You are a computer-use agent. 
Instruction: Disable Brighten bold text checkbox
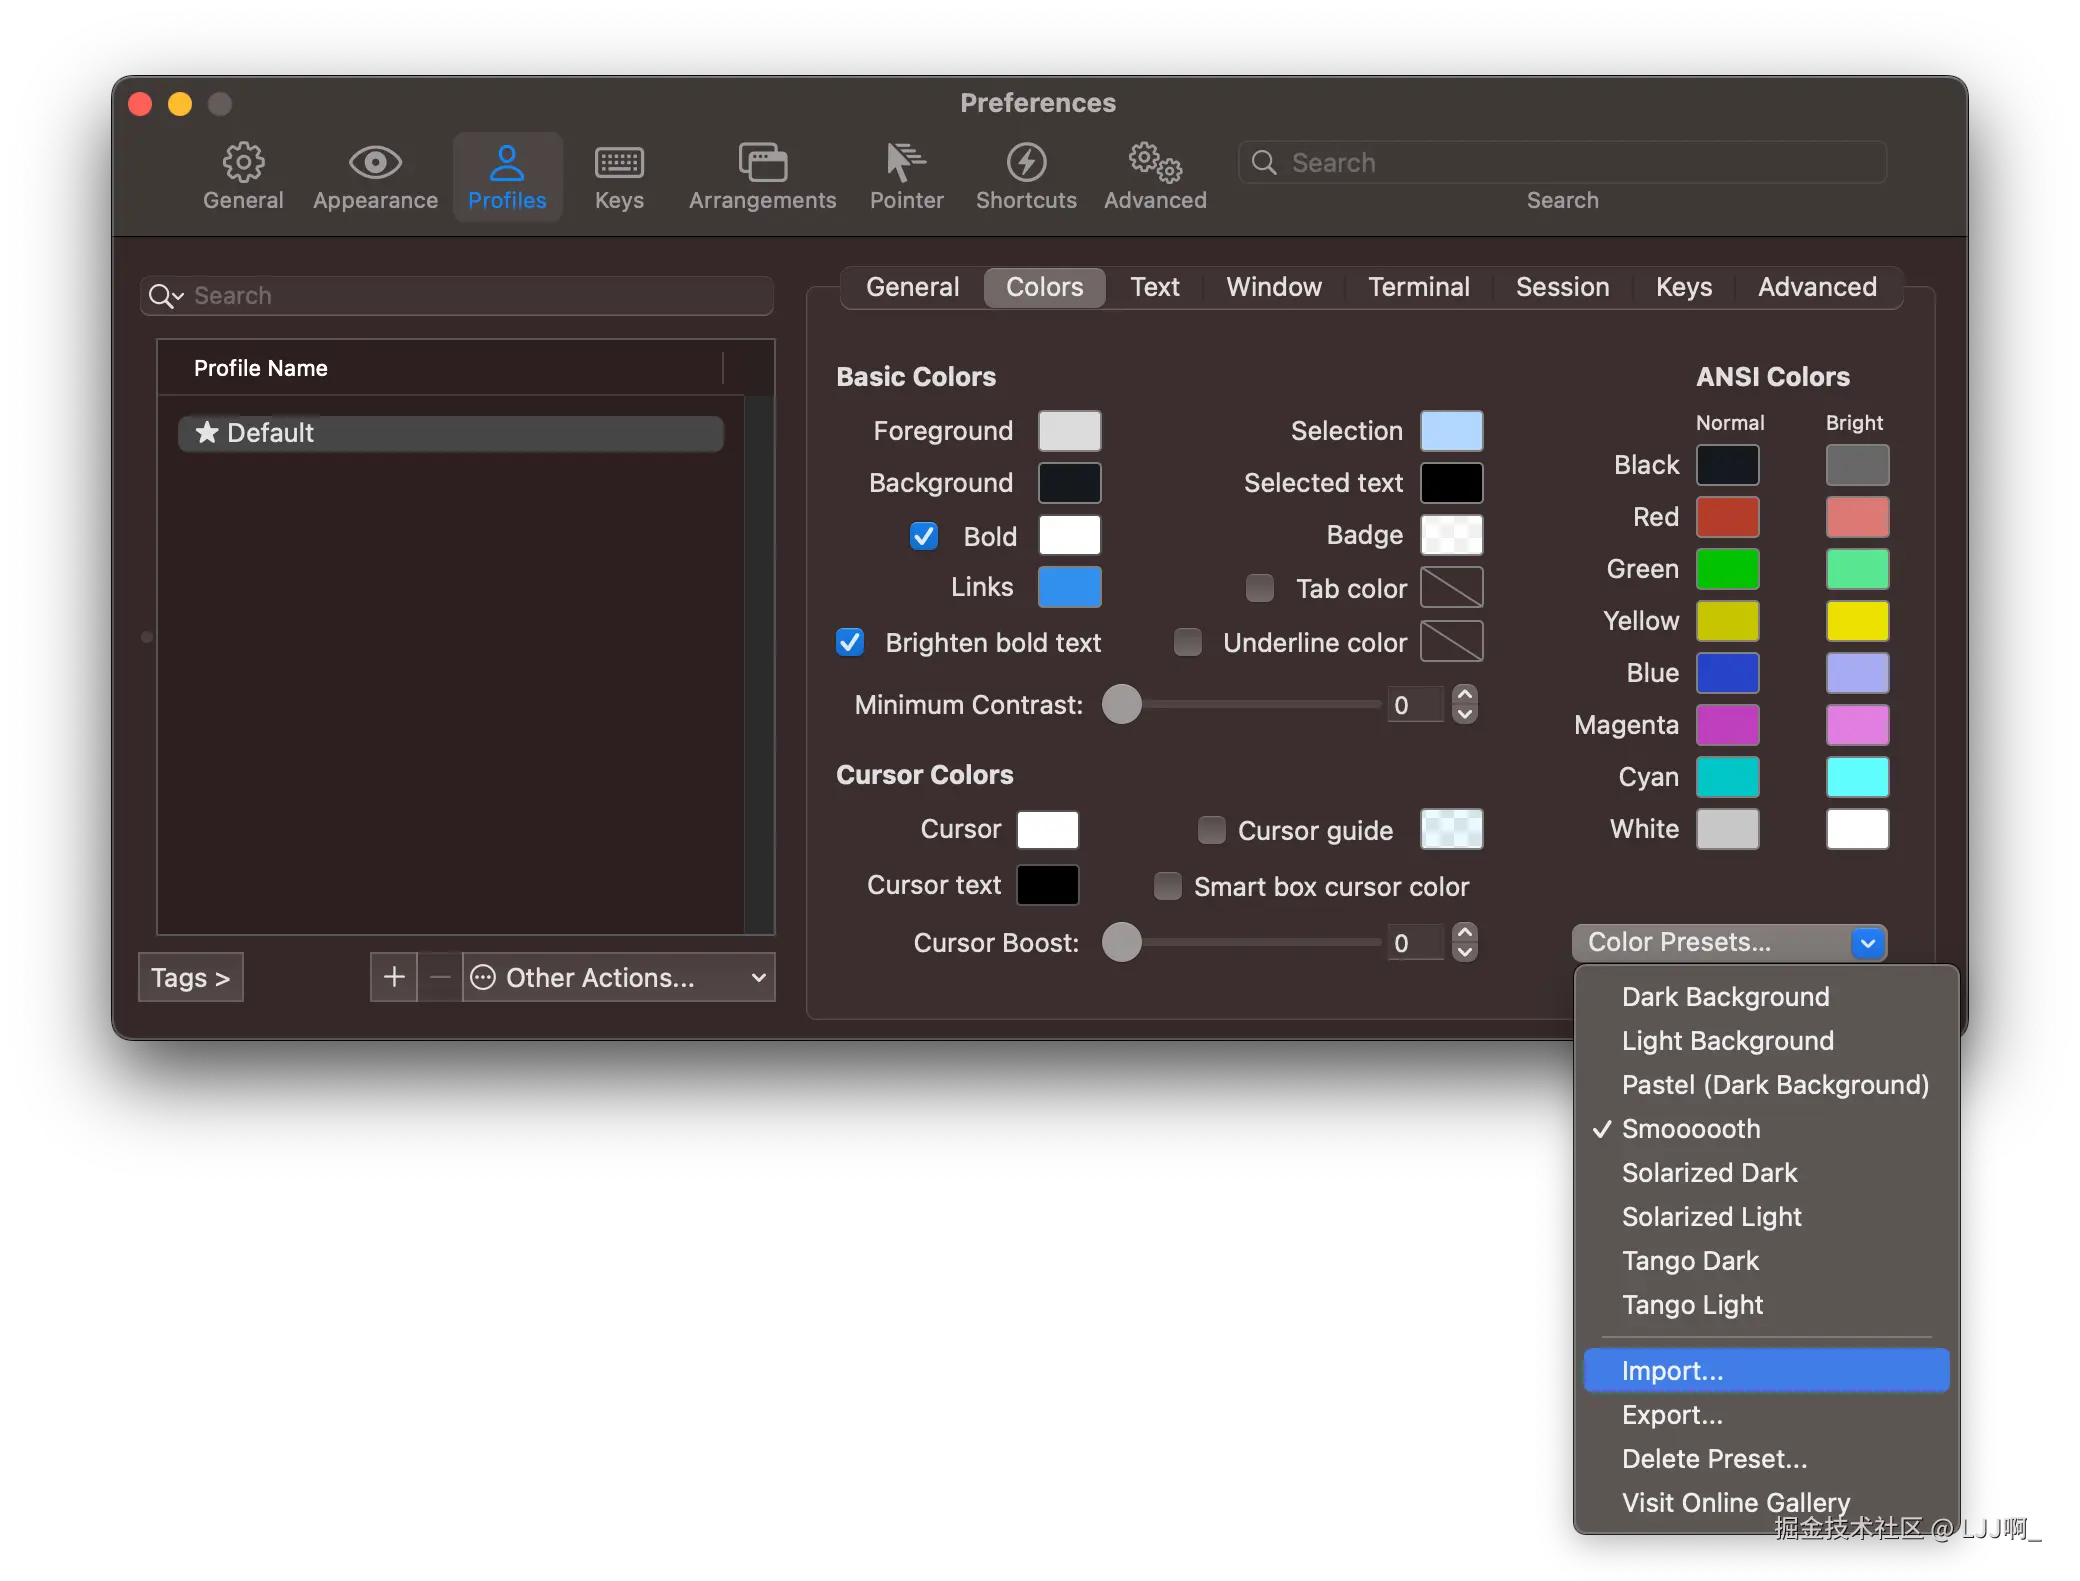point(850,642)
